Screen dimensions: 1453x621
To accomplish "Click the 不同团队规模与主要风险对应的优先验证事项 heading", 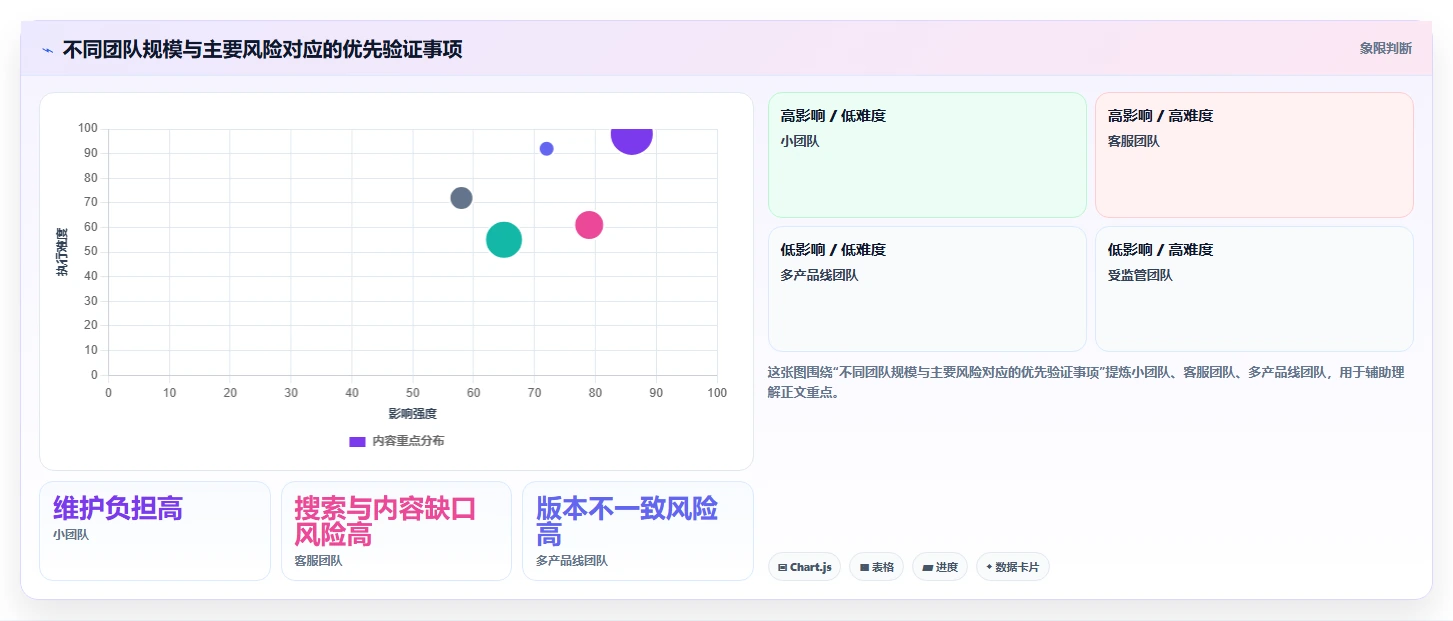I will [x=263, y=49].
